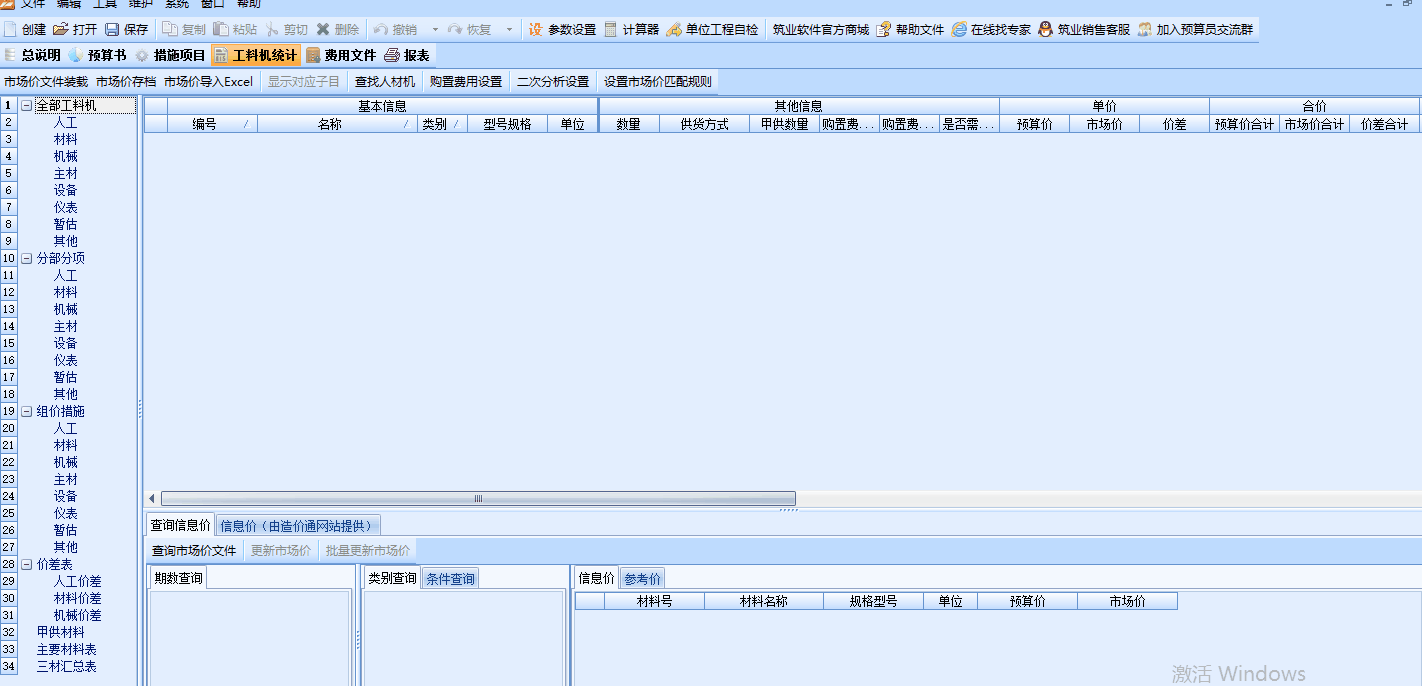
Task: Switch to the 条件查询 tab
Action: (450, 579)
